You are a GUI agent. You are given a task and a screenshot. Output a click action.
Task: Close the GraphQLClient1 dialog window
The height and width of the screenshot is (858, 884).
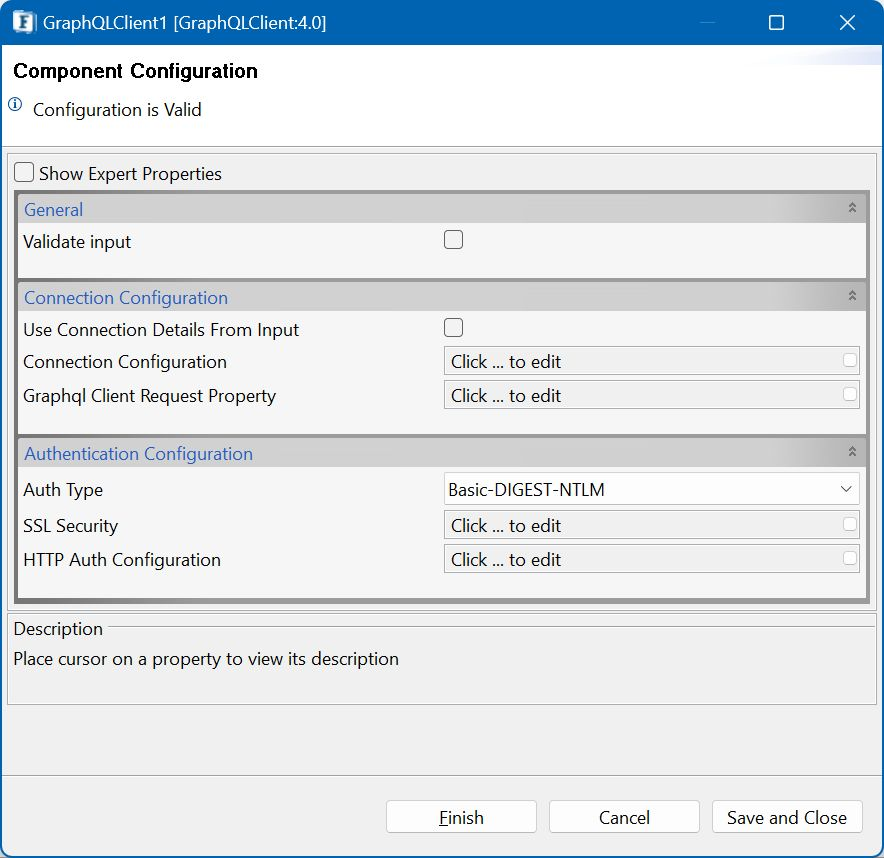coord(847,23)
